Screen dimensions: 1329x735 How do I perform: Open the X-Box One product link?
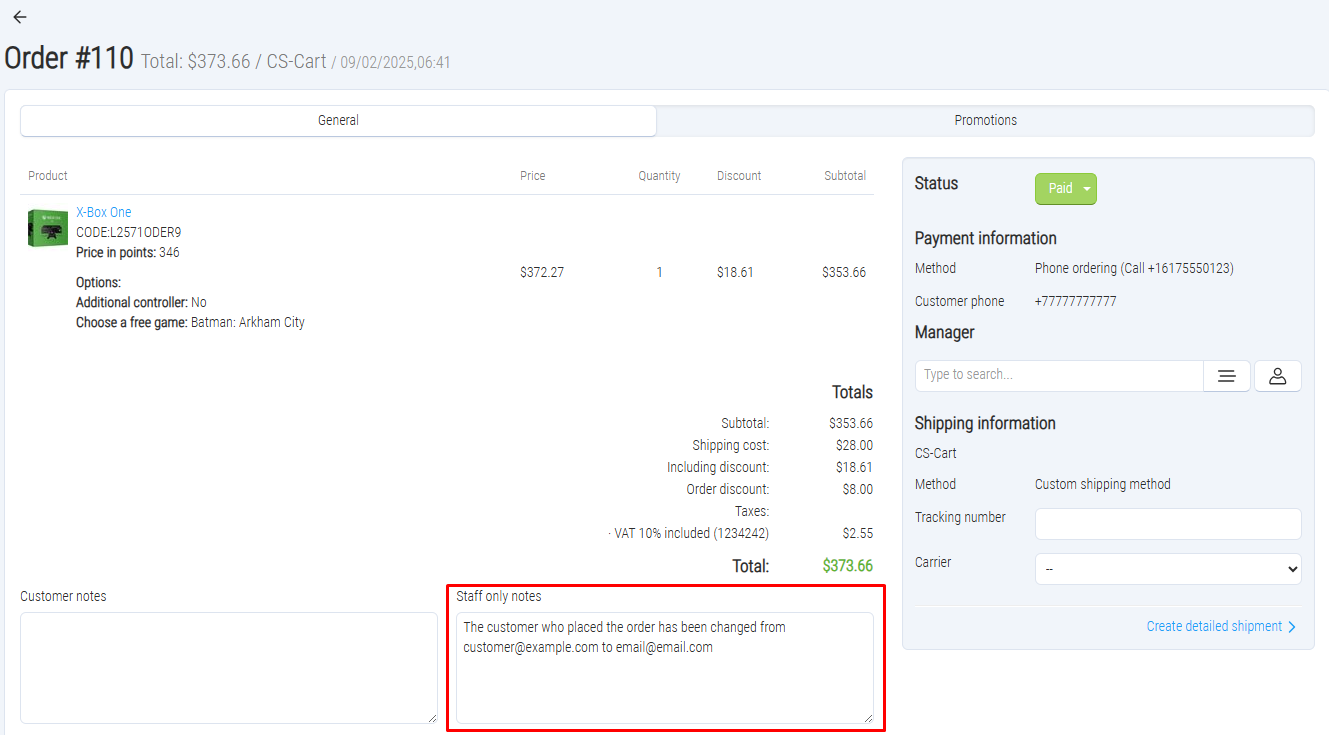point(104,212)
